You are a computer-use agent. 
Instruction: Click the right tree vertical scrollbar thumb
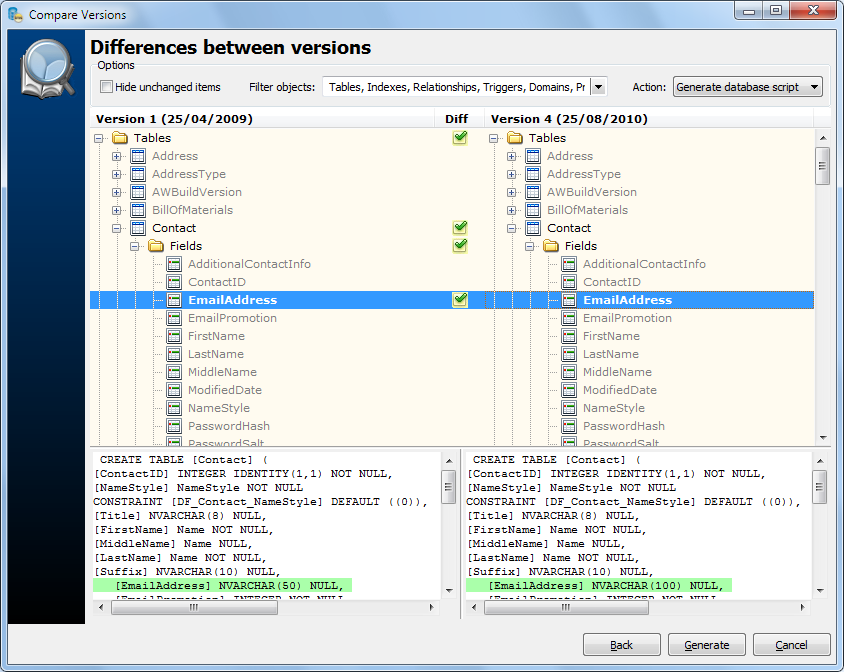point(822,164)
